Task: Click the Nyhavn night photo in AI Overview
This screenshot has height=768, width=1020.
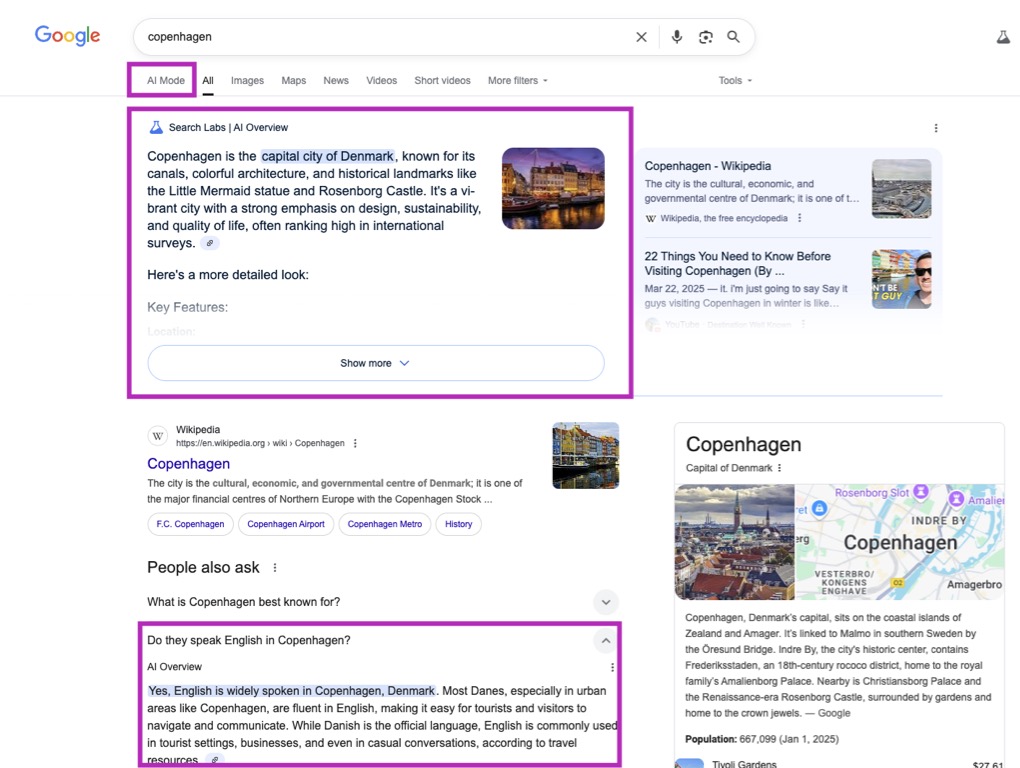Action: 553,189
